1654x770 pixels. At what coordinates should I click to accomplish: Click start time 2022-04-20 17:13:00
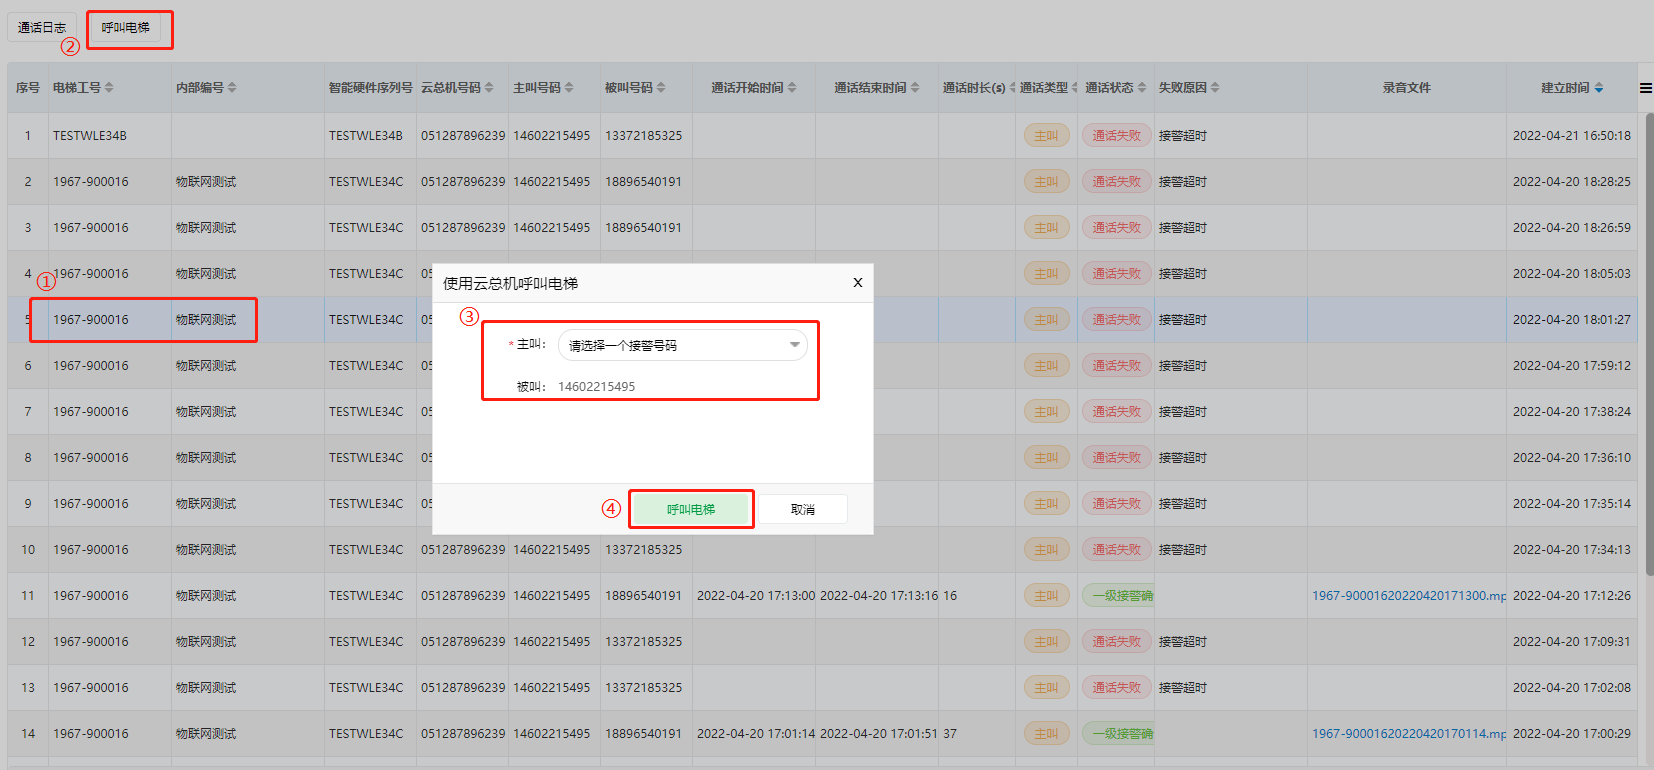[755, 596]
